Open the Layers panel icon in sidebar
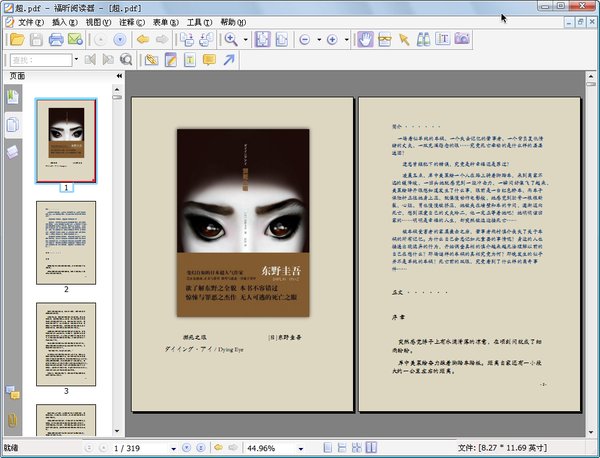The image size is (600, 458). pyautogui.click(x=13, y=151)
